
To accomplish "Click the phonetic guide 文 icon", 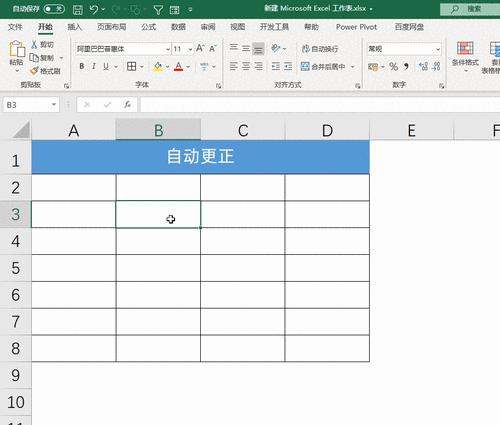I will pos(204,66).
